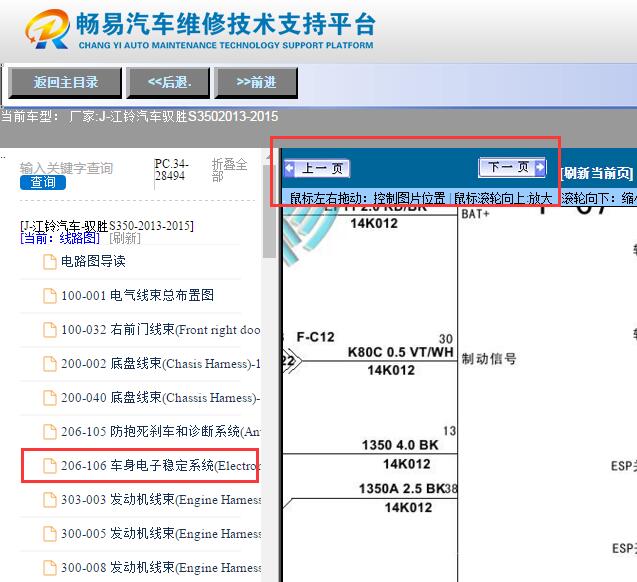Click the document icon beside 300-005
The image size is (637, 582).
(50, 534)
